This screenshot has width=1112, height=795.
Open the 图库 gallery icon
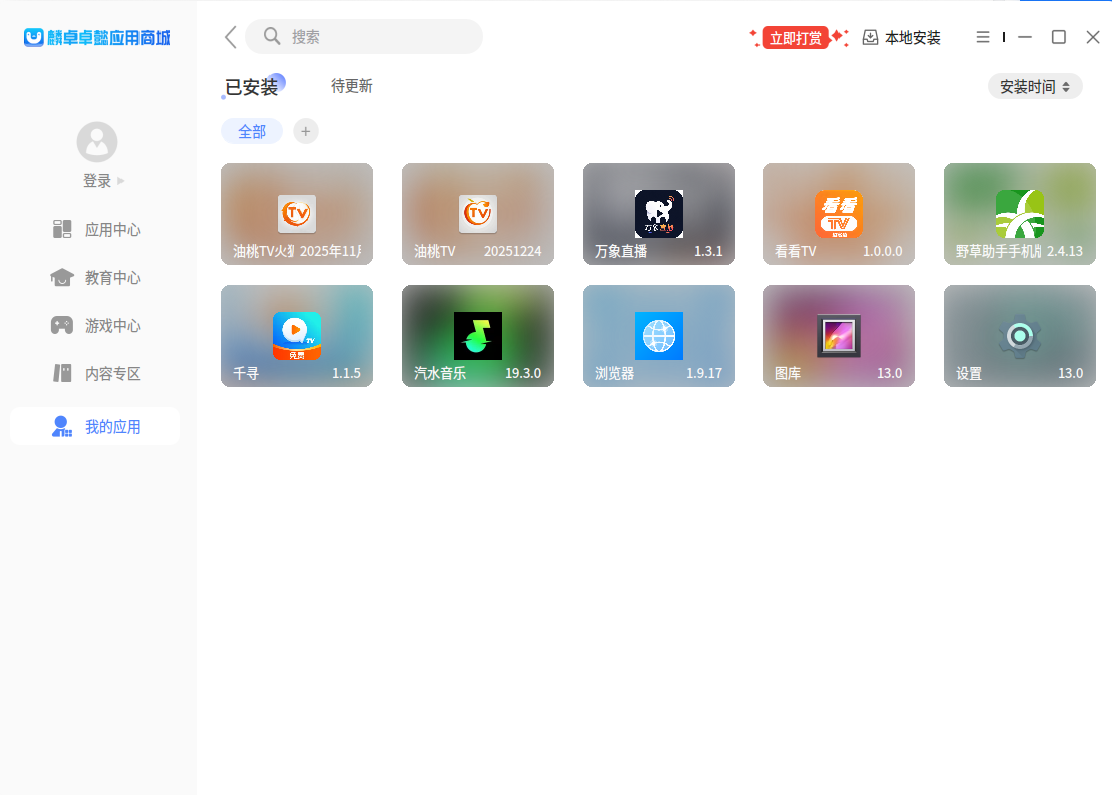(839, 335)
